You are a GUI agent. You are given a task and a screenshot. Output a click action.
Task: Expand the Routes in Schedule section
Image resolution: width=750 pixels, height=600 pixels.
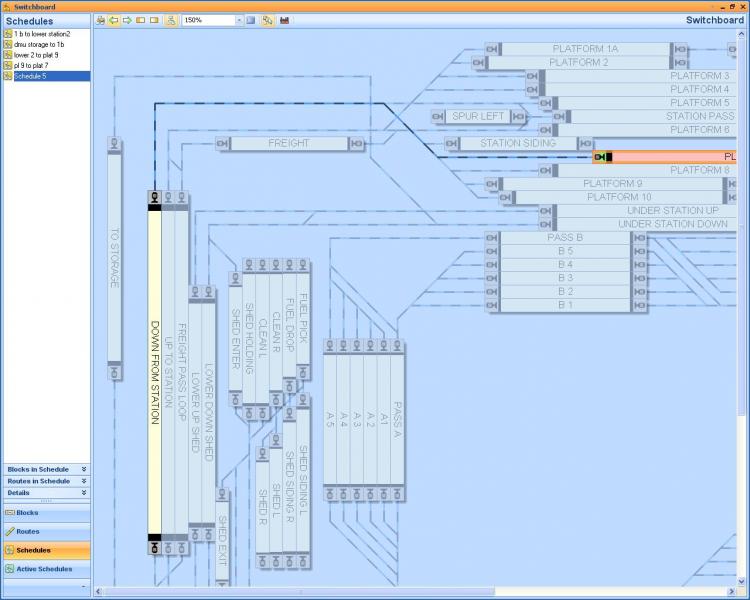pos(84,481)
